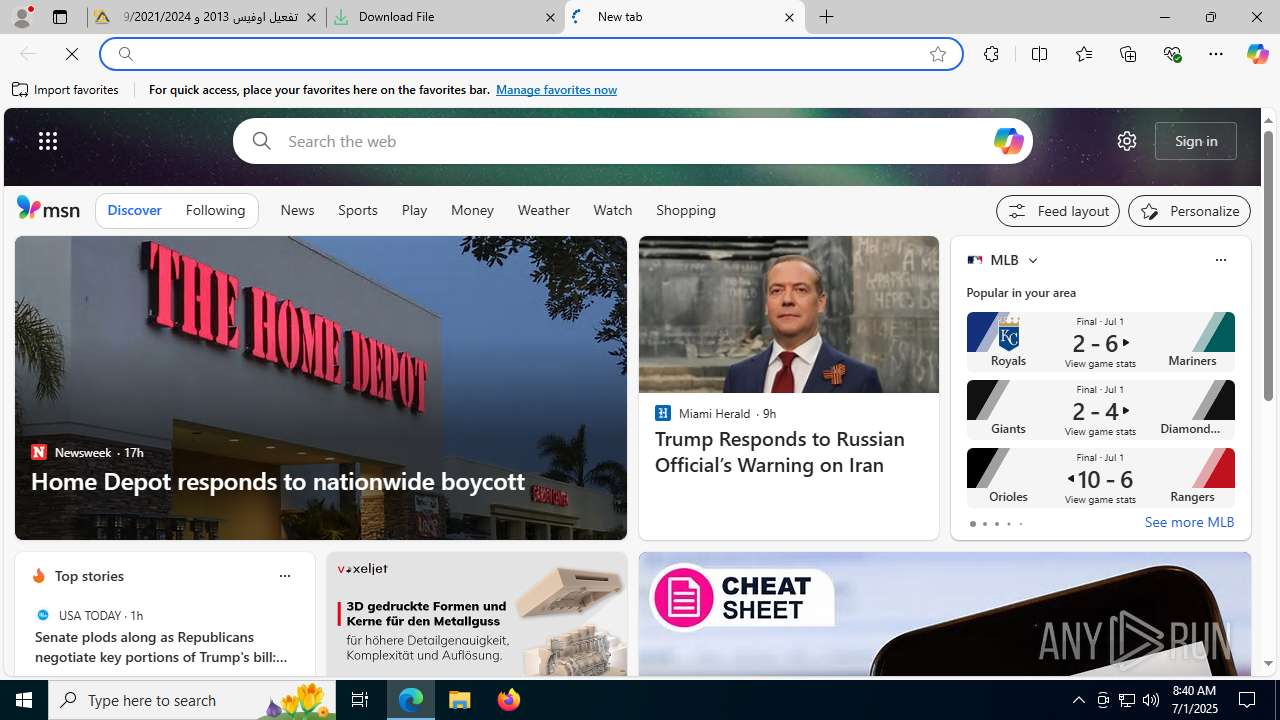1280x720 pixels.
Task: Open the Senate plods along story
Action: pos(161,647)
